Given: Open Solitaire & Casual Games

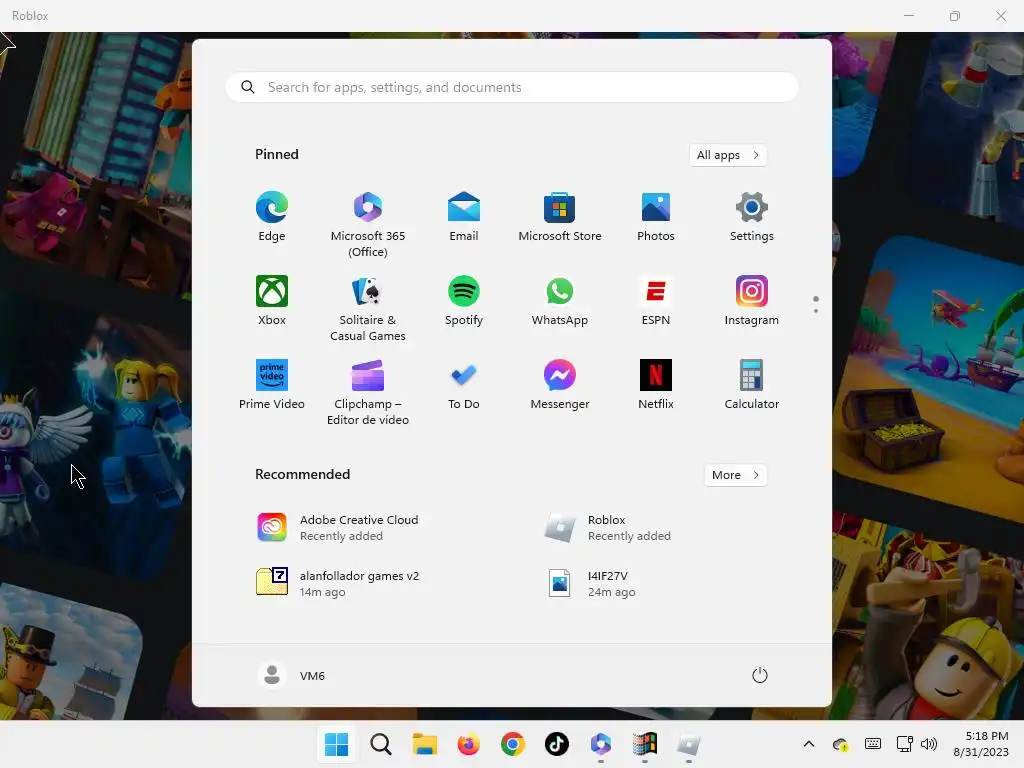Looking at the screenshot, I should coord(368,308).
